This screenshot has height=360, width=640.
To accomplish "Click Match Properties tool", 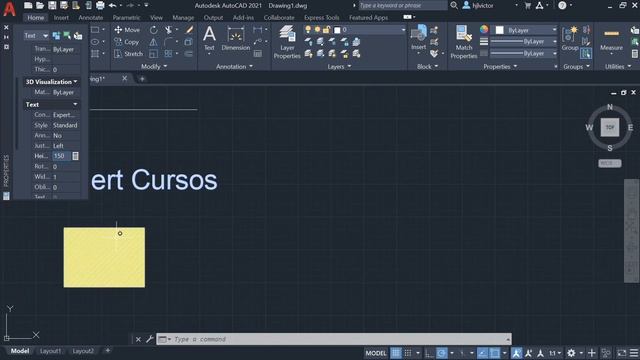I will coord(464,42).
